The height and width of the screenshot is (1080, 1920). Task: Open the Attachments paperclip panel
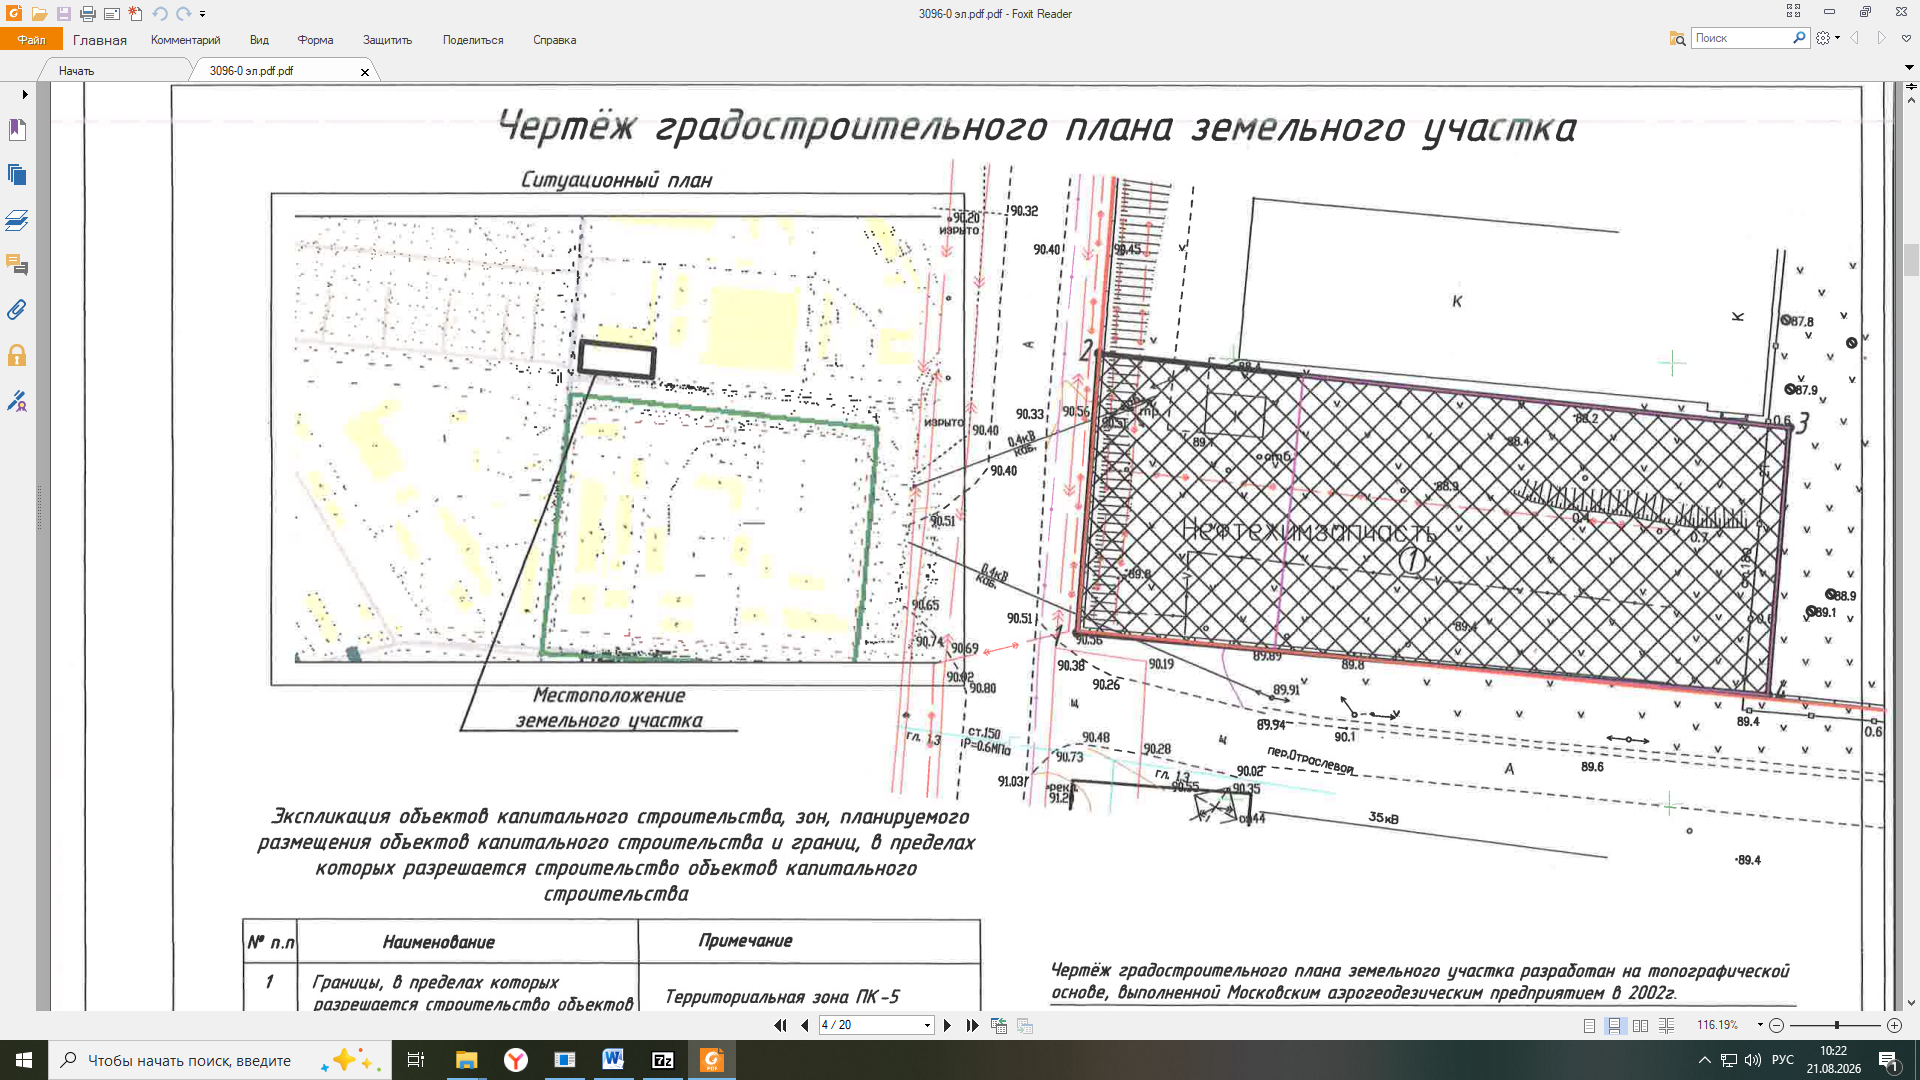[17, 310]
